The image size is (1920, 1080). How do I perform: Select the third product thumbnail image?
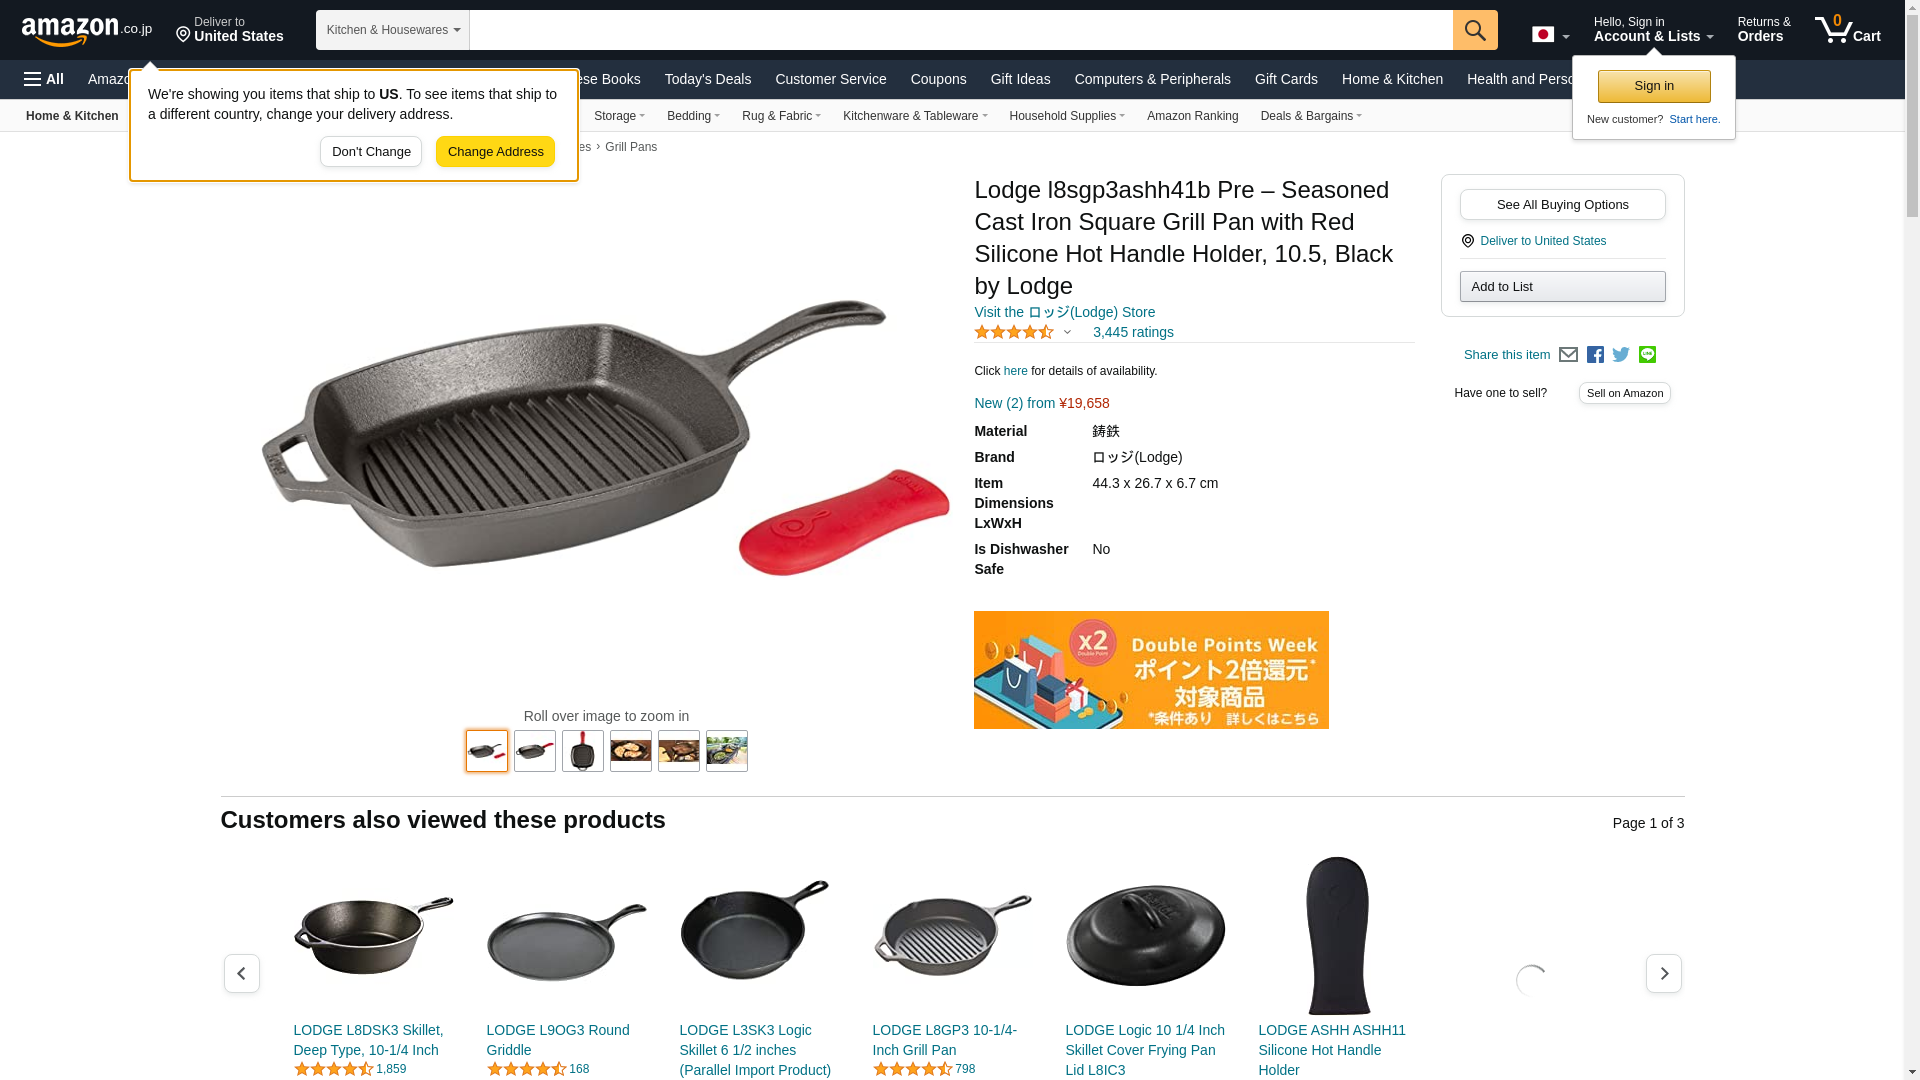tap(583, 751)
